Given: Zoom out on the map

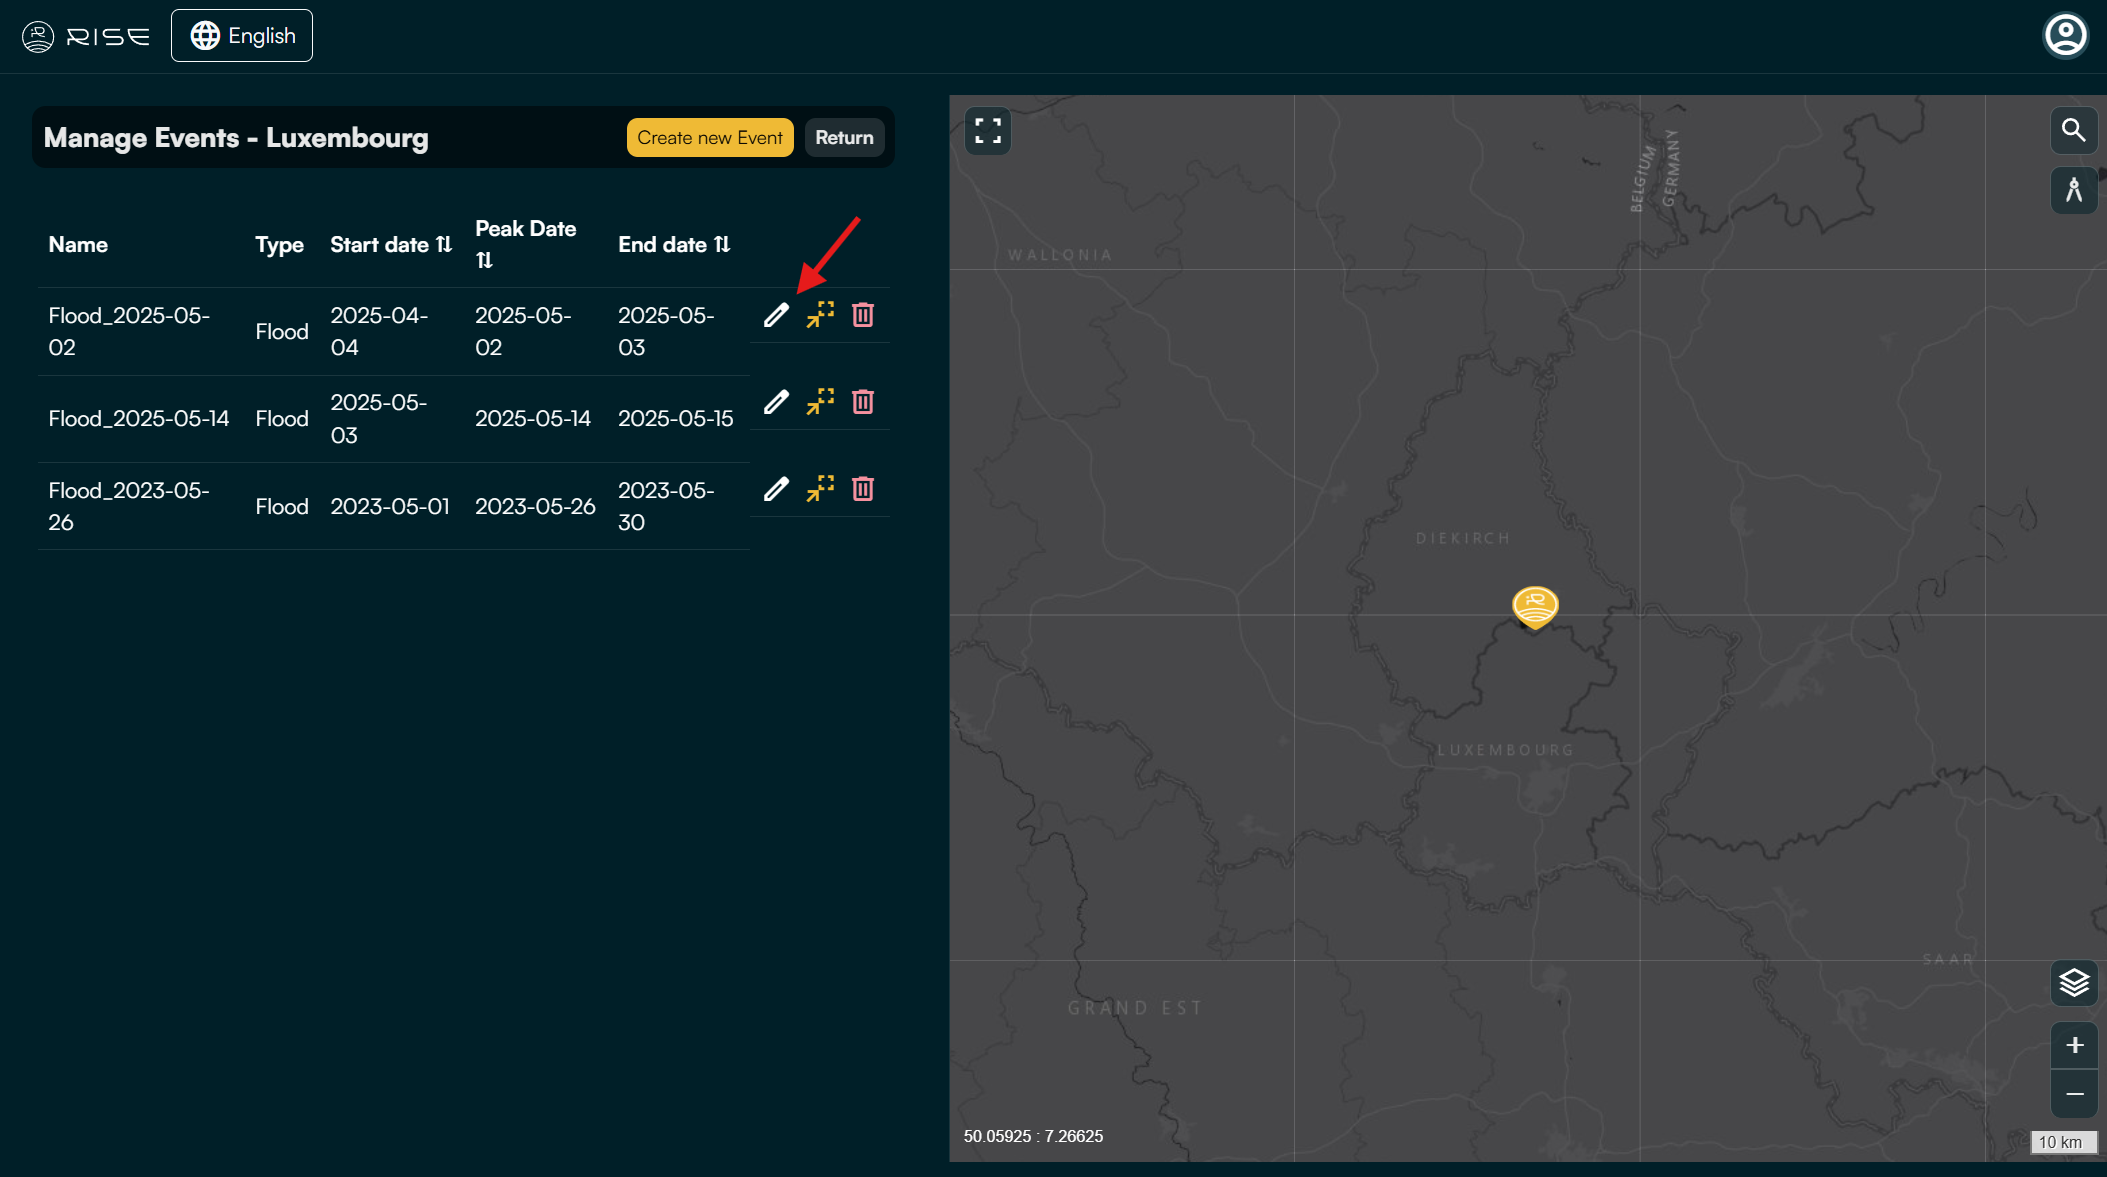Looking at the screenshot, I should click(2074, 1094).
